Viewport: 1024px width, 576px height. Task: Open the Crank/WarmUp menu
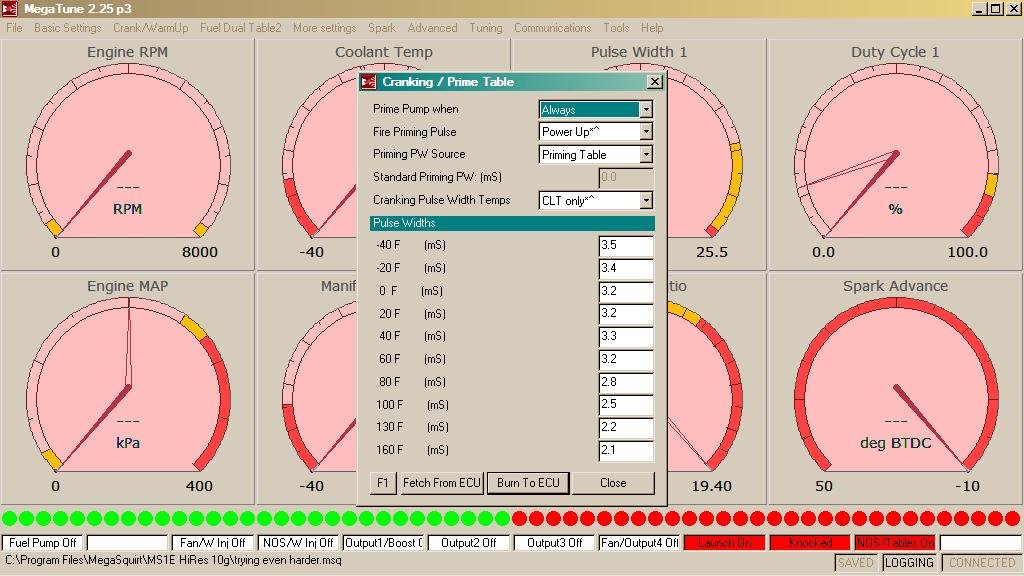(151, 28)
